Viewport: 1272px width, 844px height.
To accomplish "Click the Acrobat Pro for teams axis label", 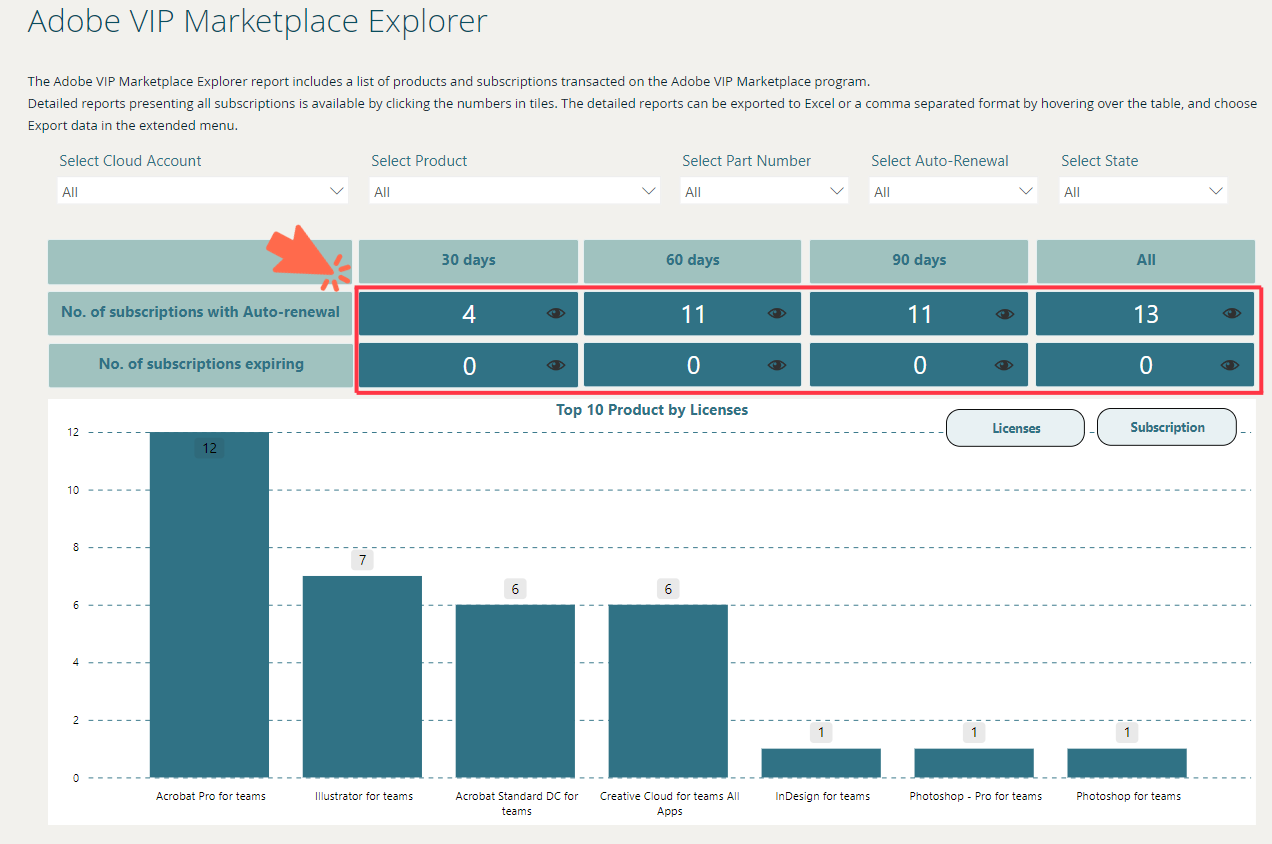I will click(x=211, y=797).
